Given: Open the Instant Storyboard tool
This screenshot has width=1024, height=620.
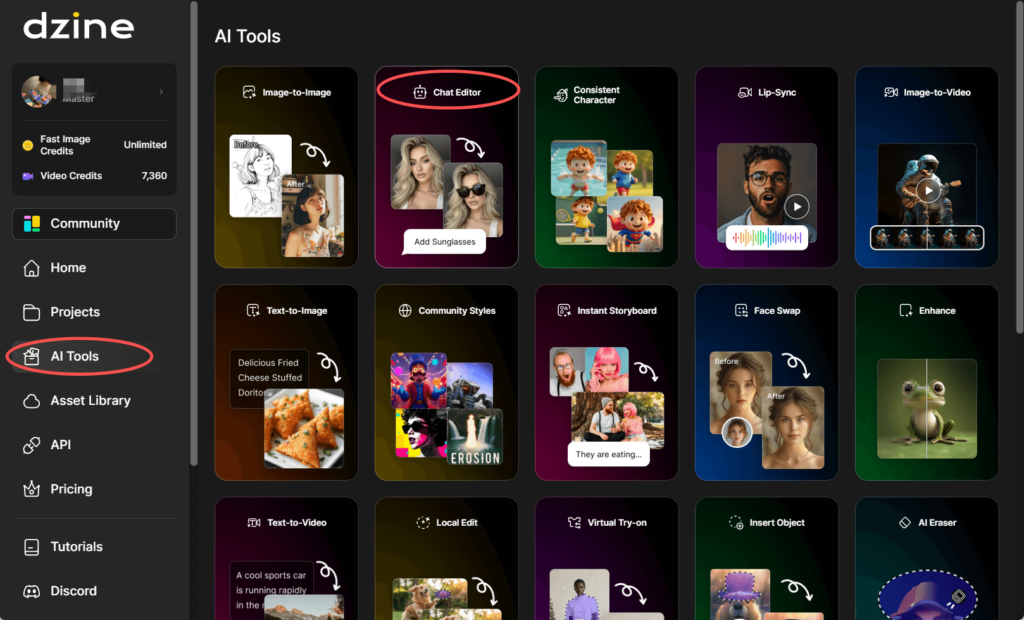Looking at the screenshot, I should (606, 383).
